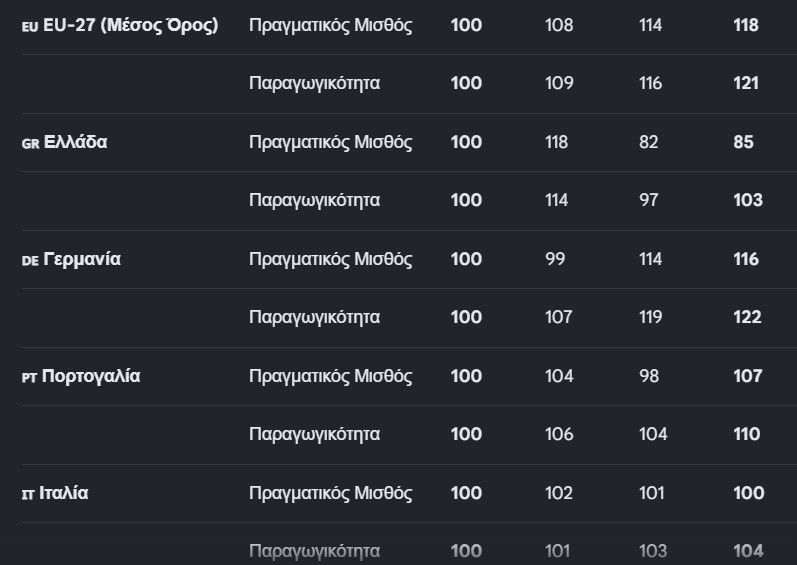Viewport: 797px width, 565px height.
Task: Click the IT country code badge
Action: click(x=28, y=495)
